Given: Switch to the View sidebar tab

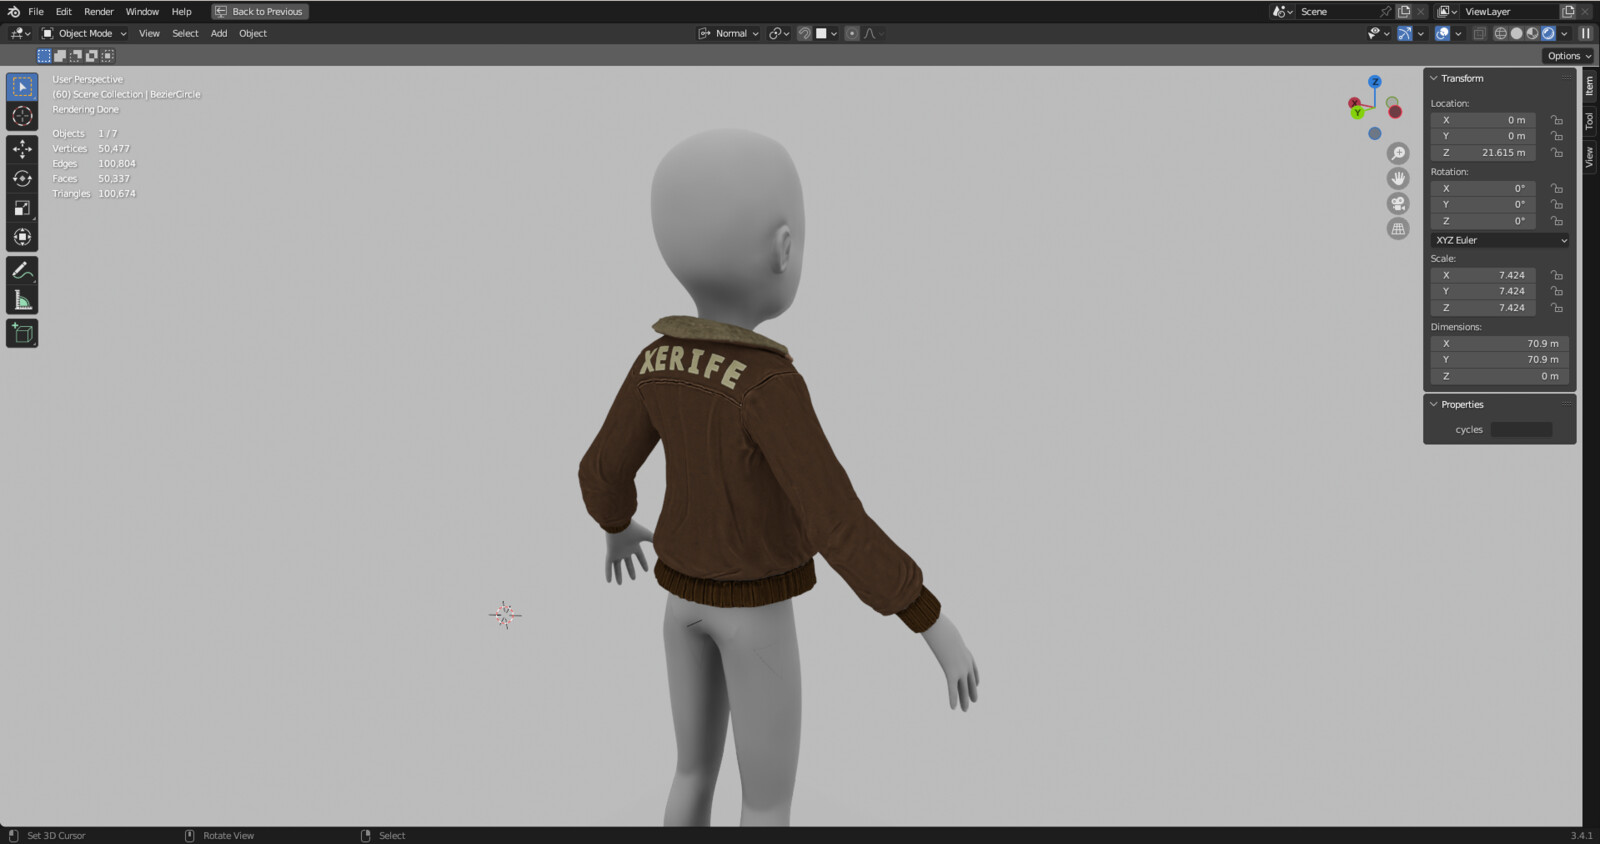Looking at the screenshot, I should [1589, 156].
